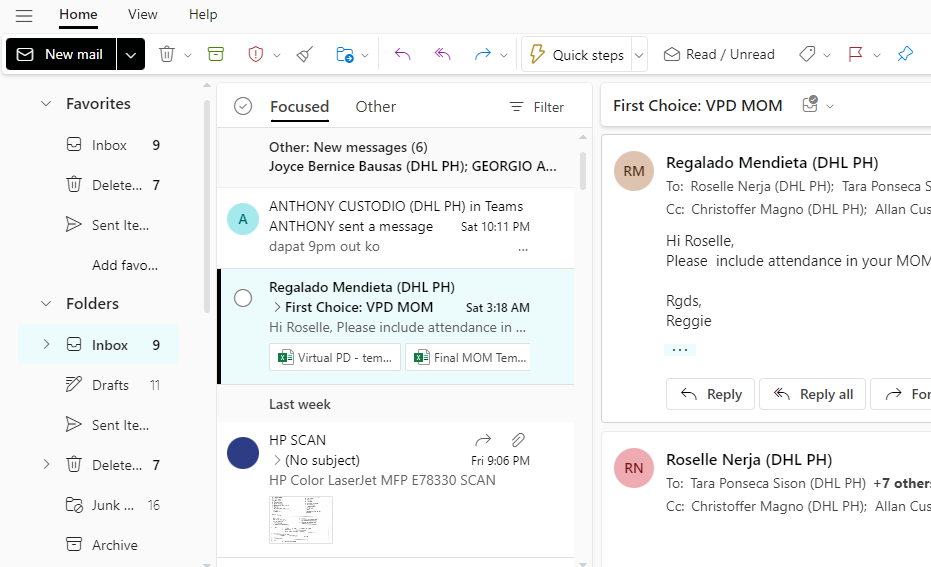Viewport: 931px width, 567px height.
Task: Archive the selected message
Action: (x=216, y=55)
